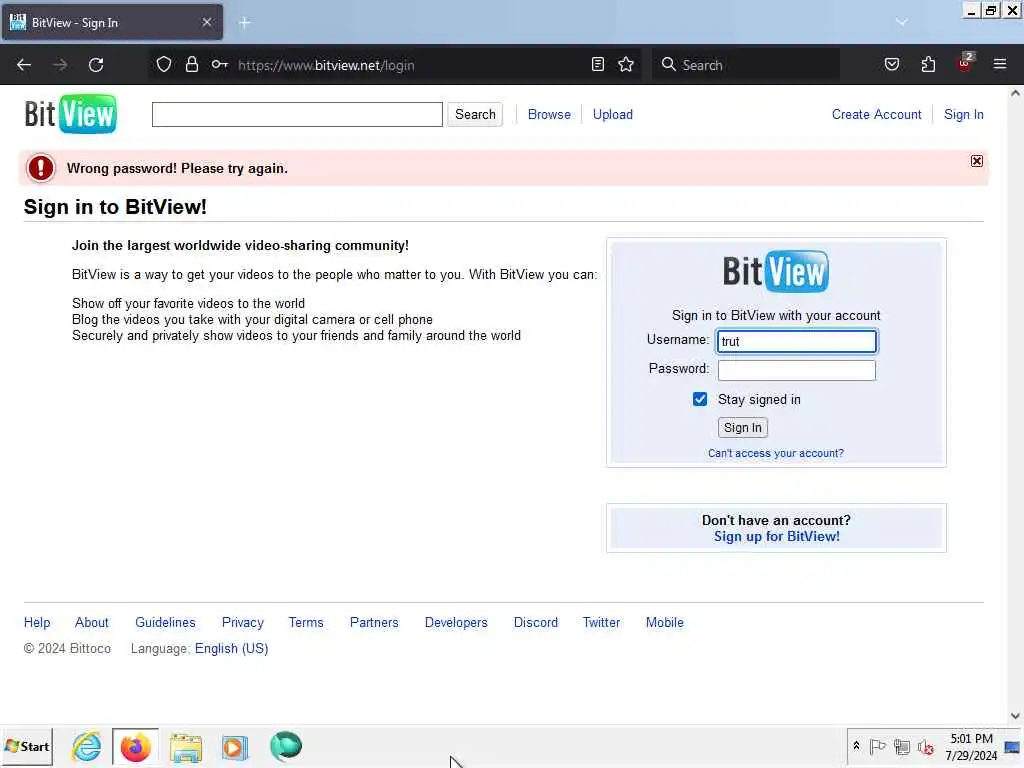Go back with the browser back arrow
The width and height of the screenshot is (1024, 768).
point(24,65)
